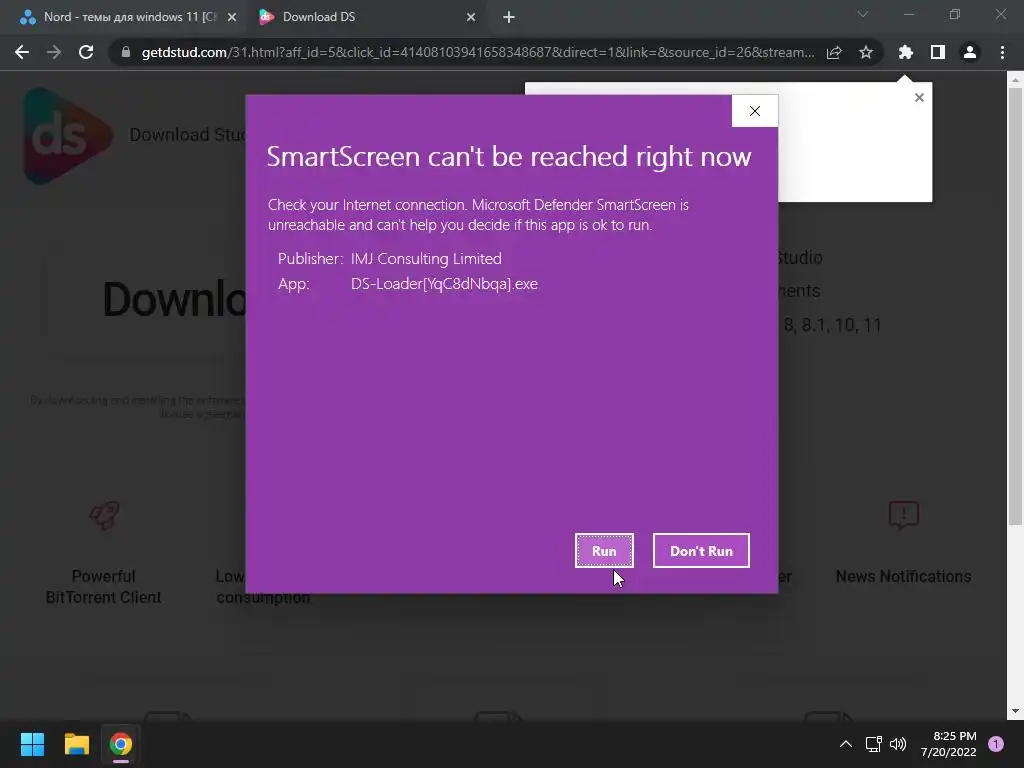The width and height of the screenshot is (1024, 768).
Task: Show hidden system tray icons
Action: tap(846, 744)
